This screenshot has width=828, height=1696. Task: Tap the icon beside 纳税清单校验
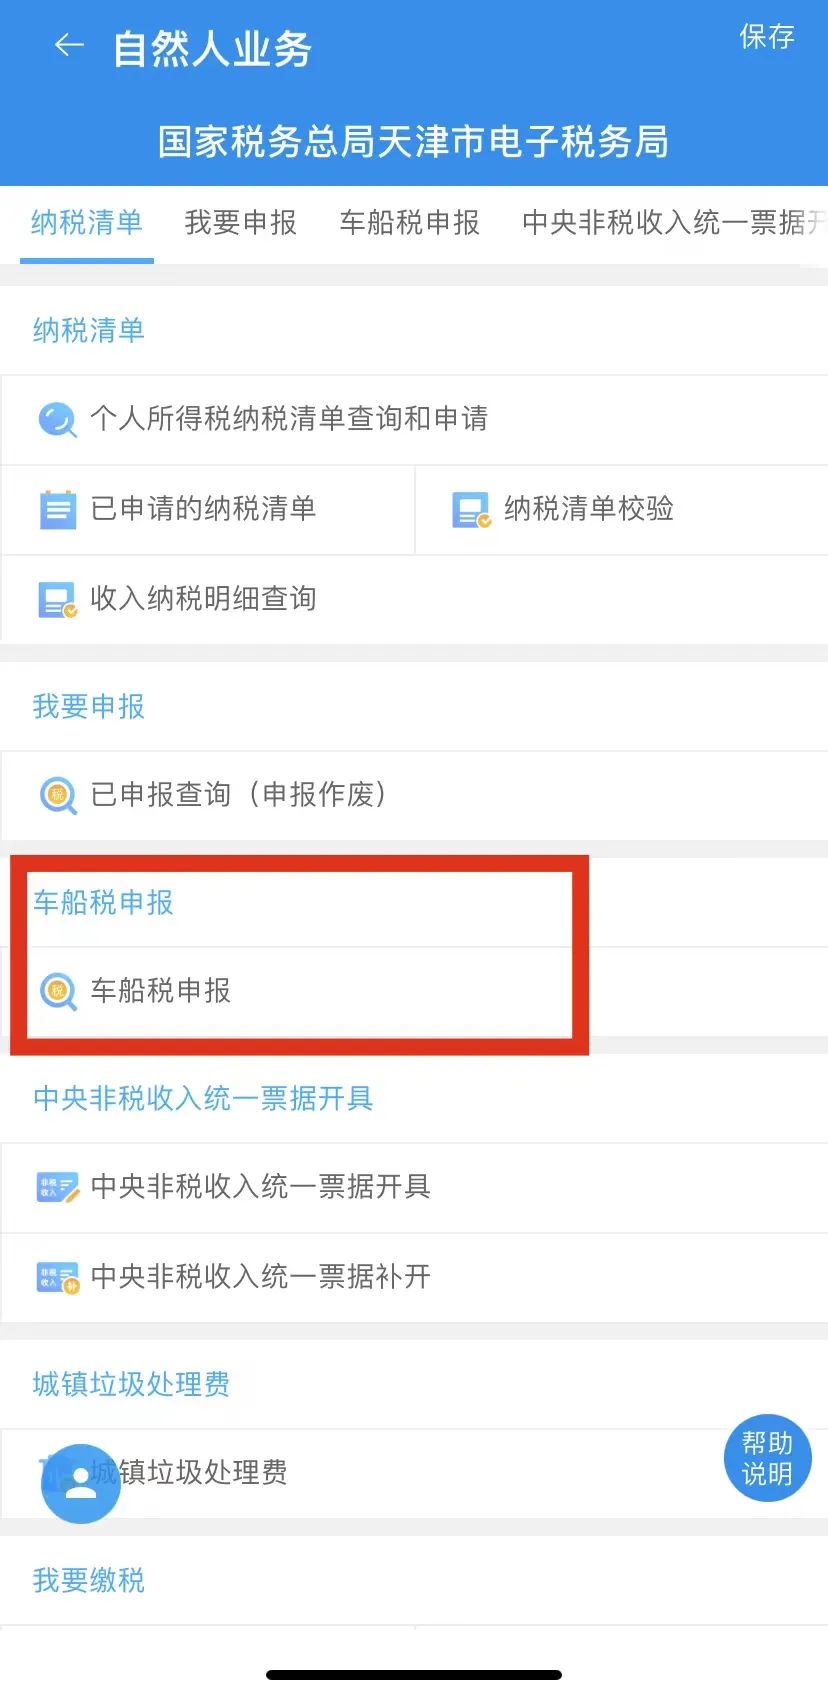(471, 509)
